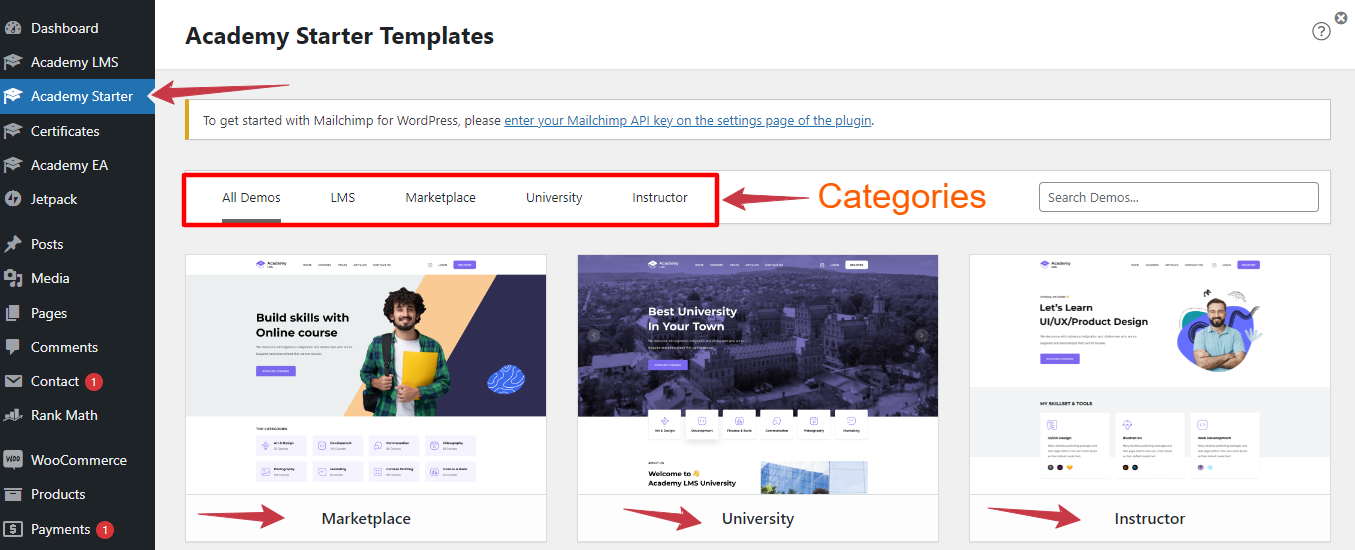Click into the Search Demos field
This screenshot has width=1355, height=550.
tap(1179, 197)
